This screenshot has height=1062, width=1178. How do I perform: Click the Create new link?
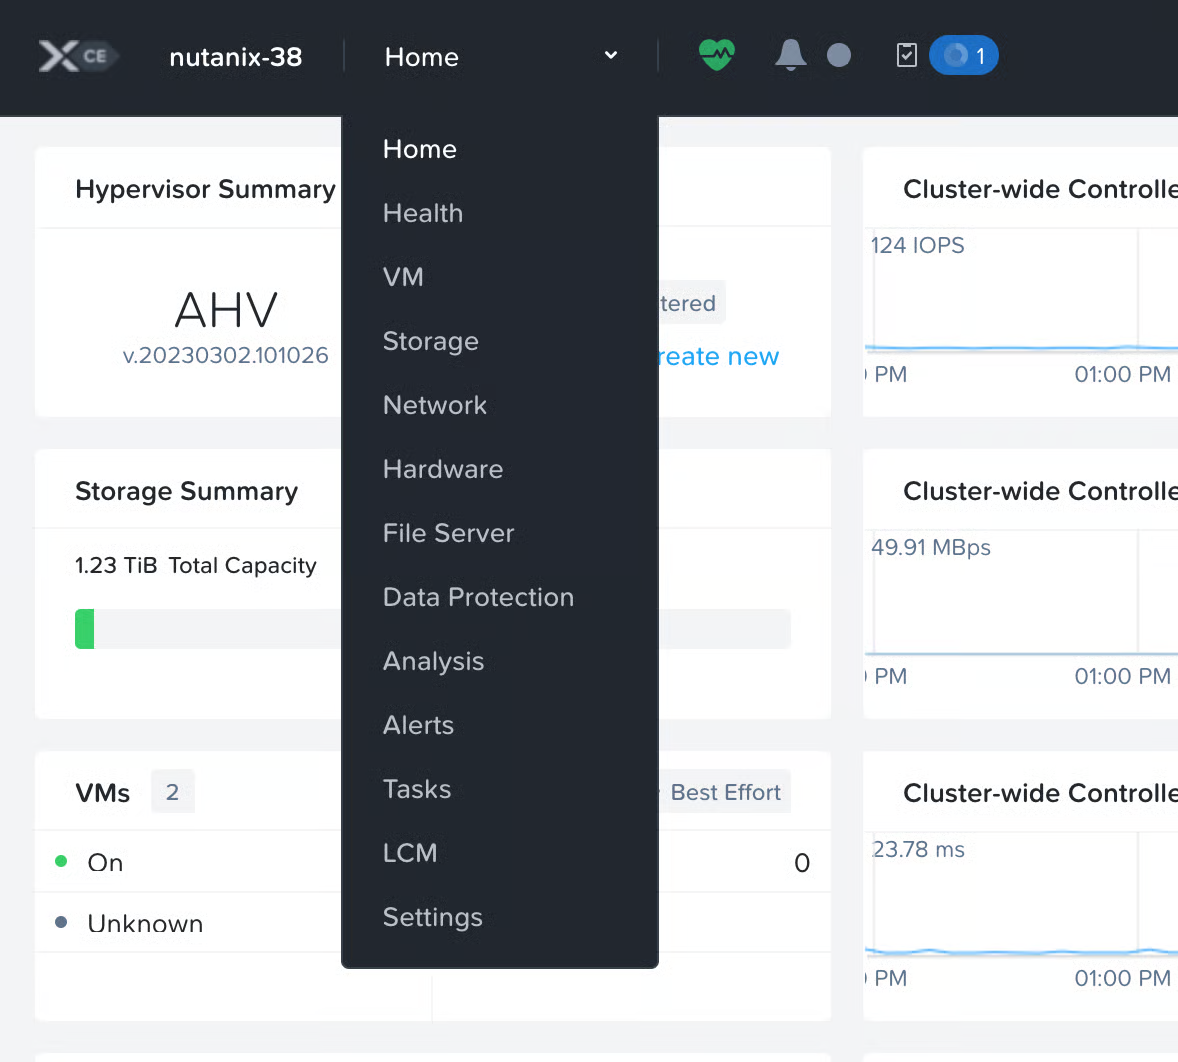[718, 357]
